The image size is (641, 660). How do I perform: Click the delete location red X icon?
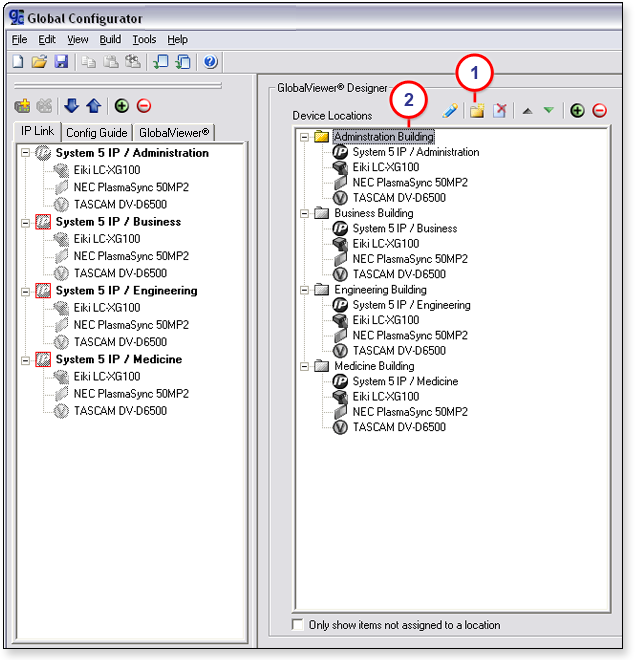(499, 111)
